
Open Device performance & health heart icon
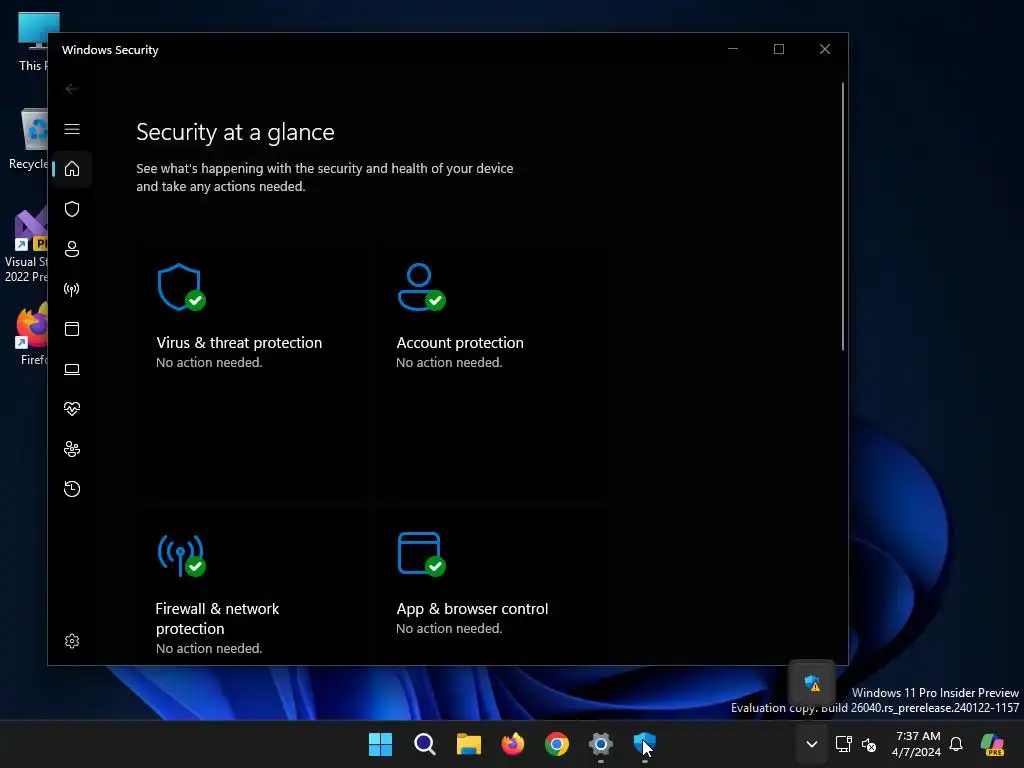pos(72,409)
